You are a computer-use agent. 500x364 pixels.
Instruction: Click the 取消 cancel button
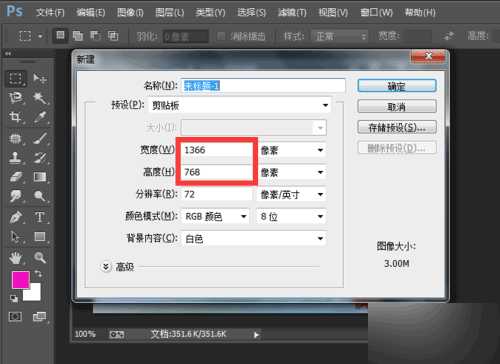[x=397, y=106]
